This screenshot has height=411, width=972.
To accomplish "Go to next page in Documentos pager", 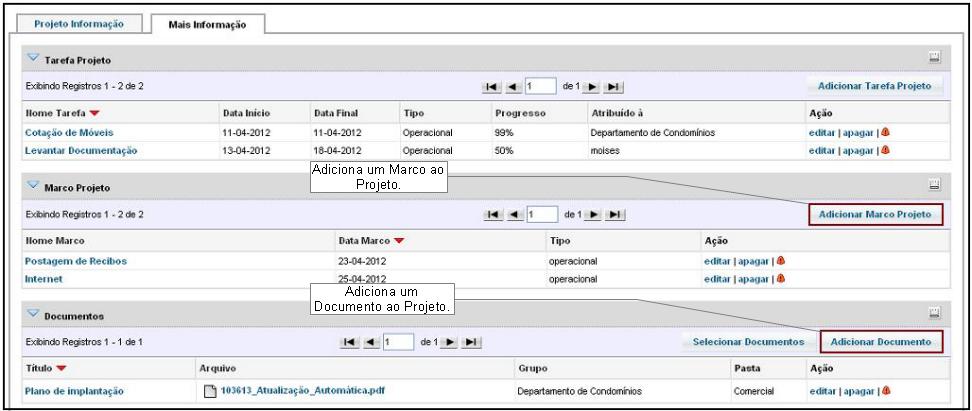I will coord(450,342).
